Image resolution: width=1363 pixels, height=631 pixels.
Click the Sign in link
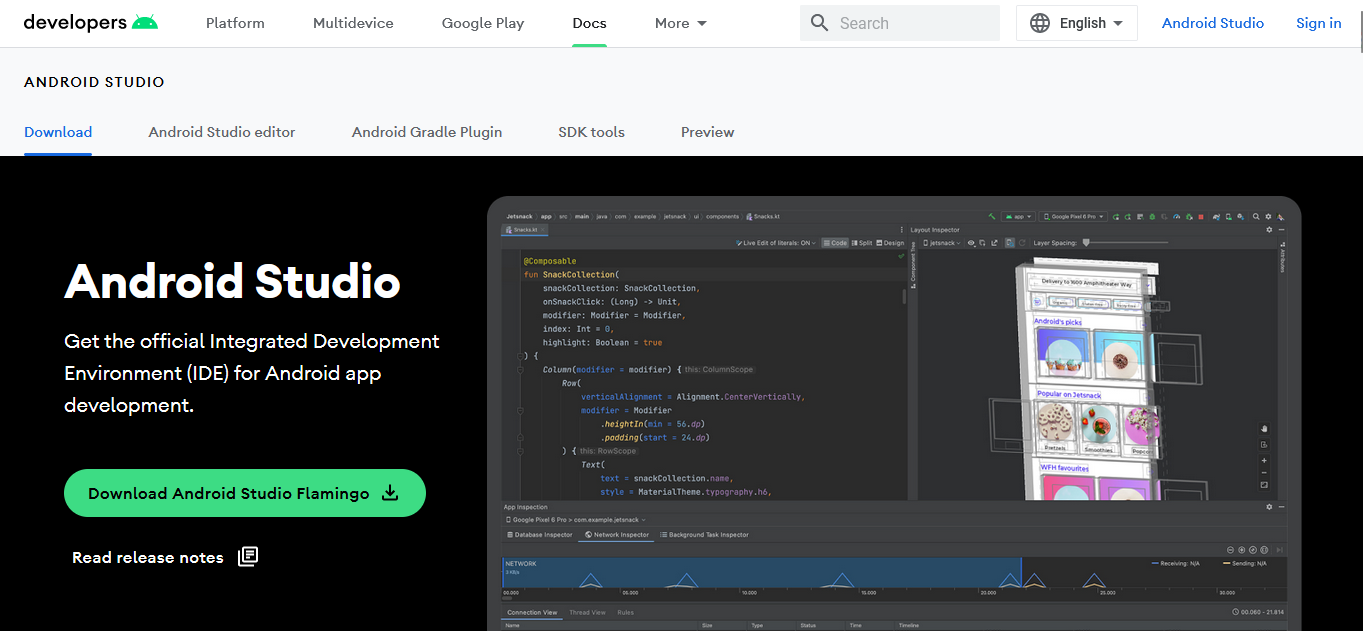1318,23
